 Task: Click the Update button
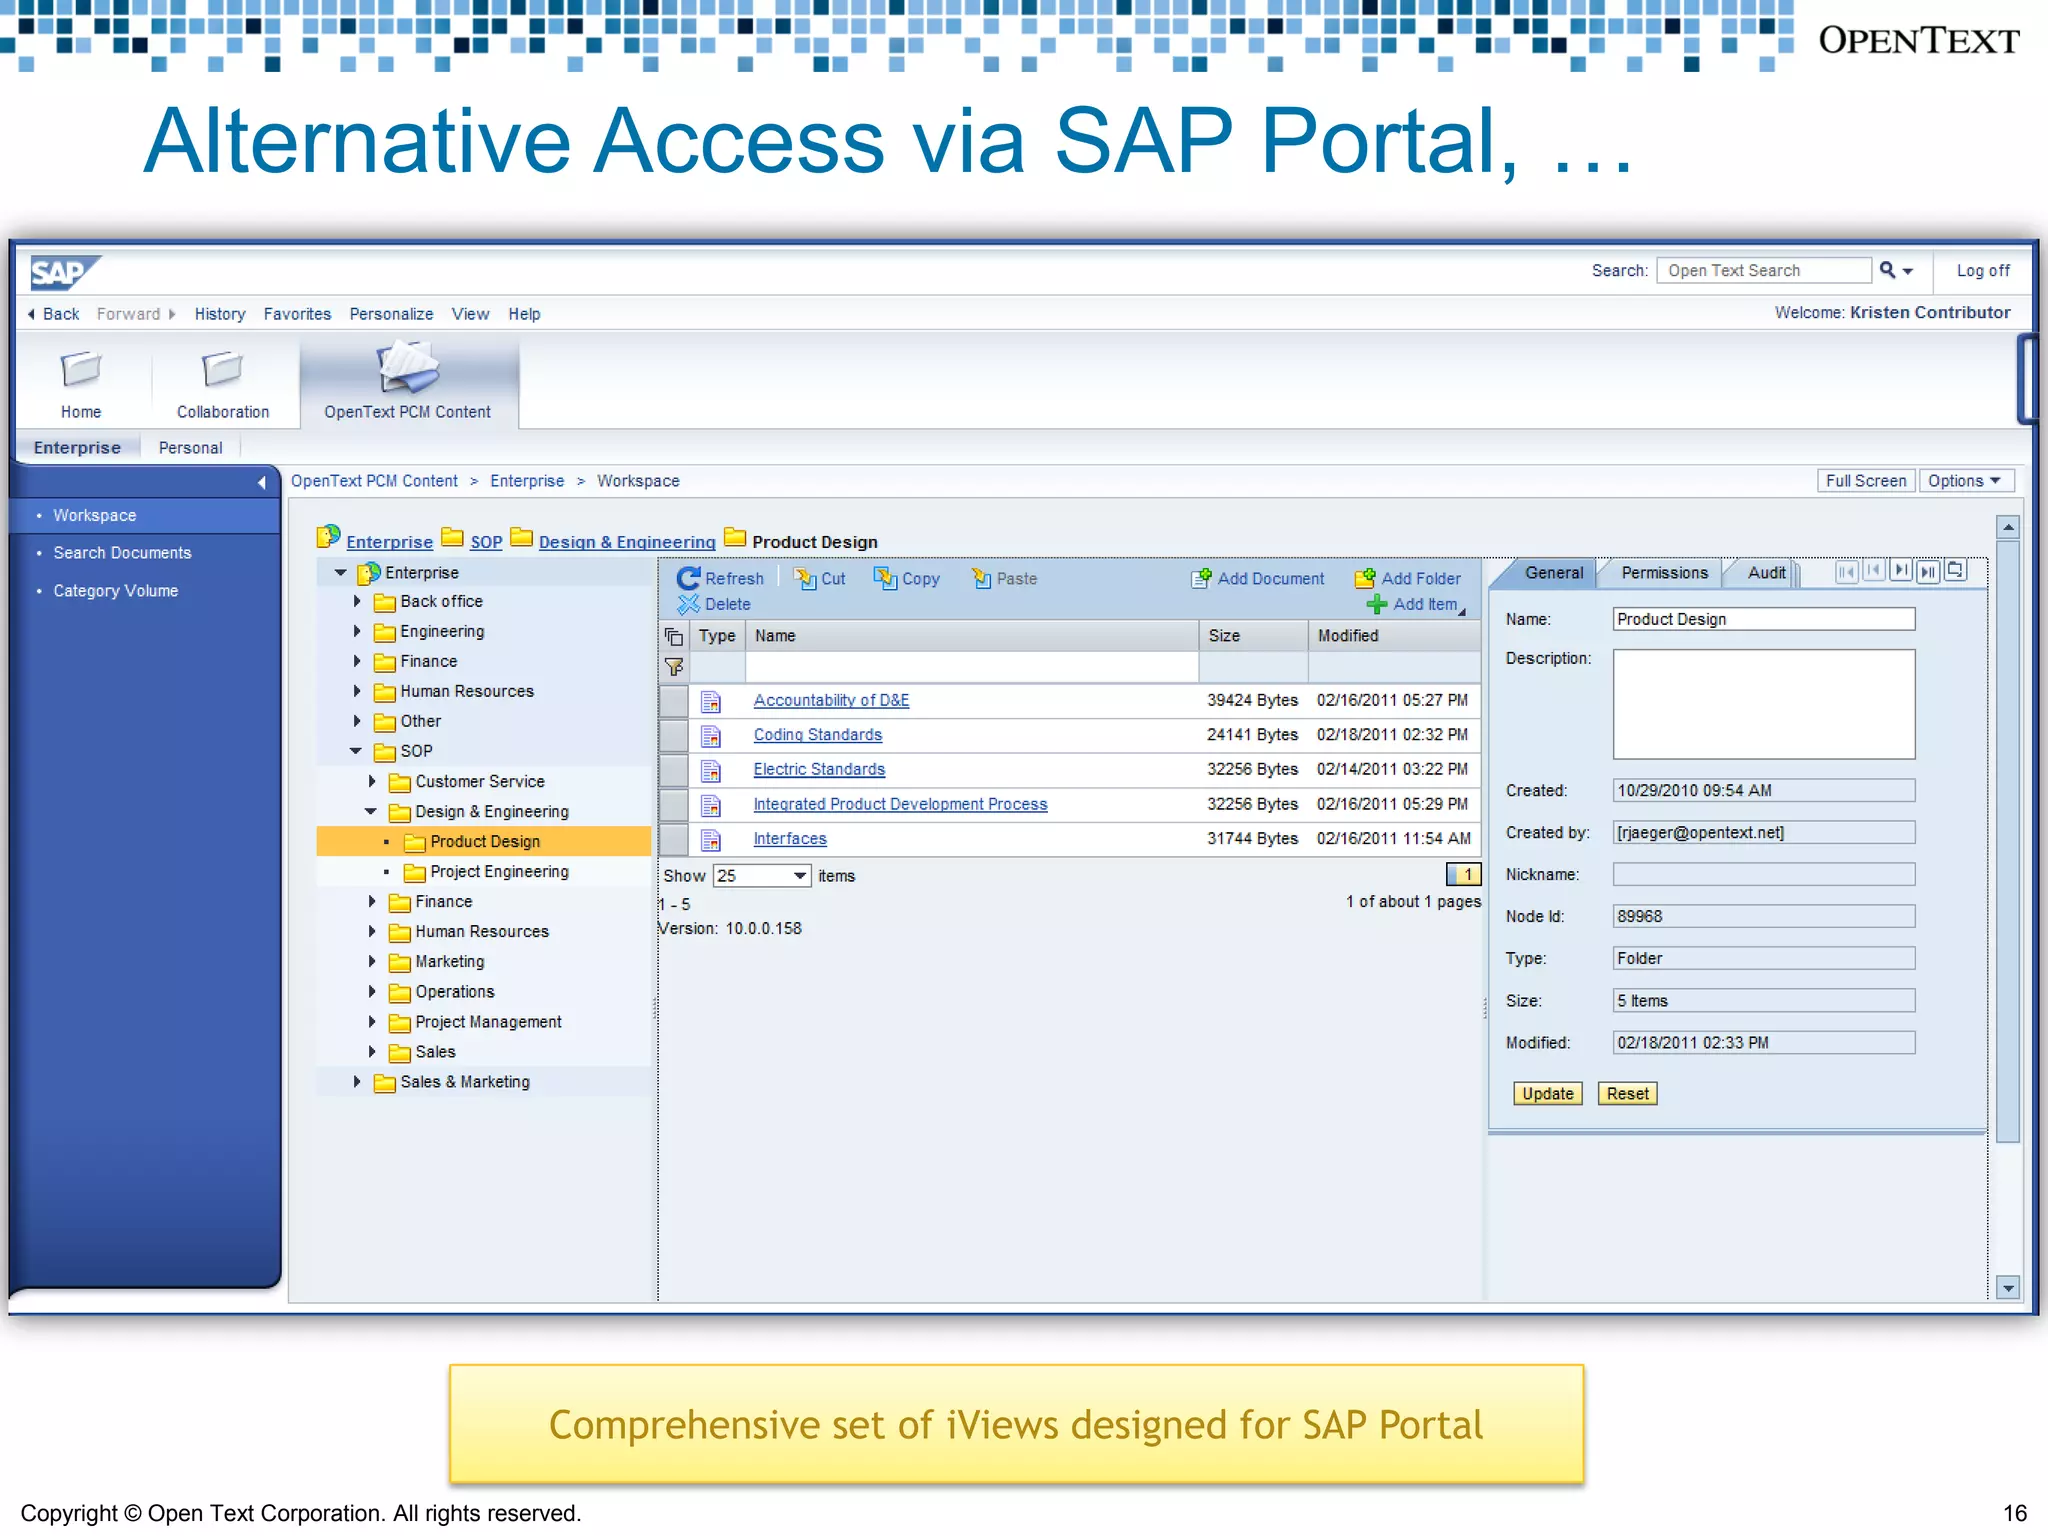[x=1548, y=1093]
